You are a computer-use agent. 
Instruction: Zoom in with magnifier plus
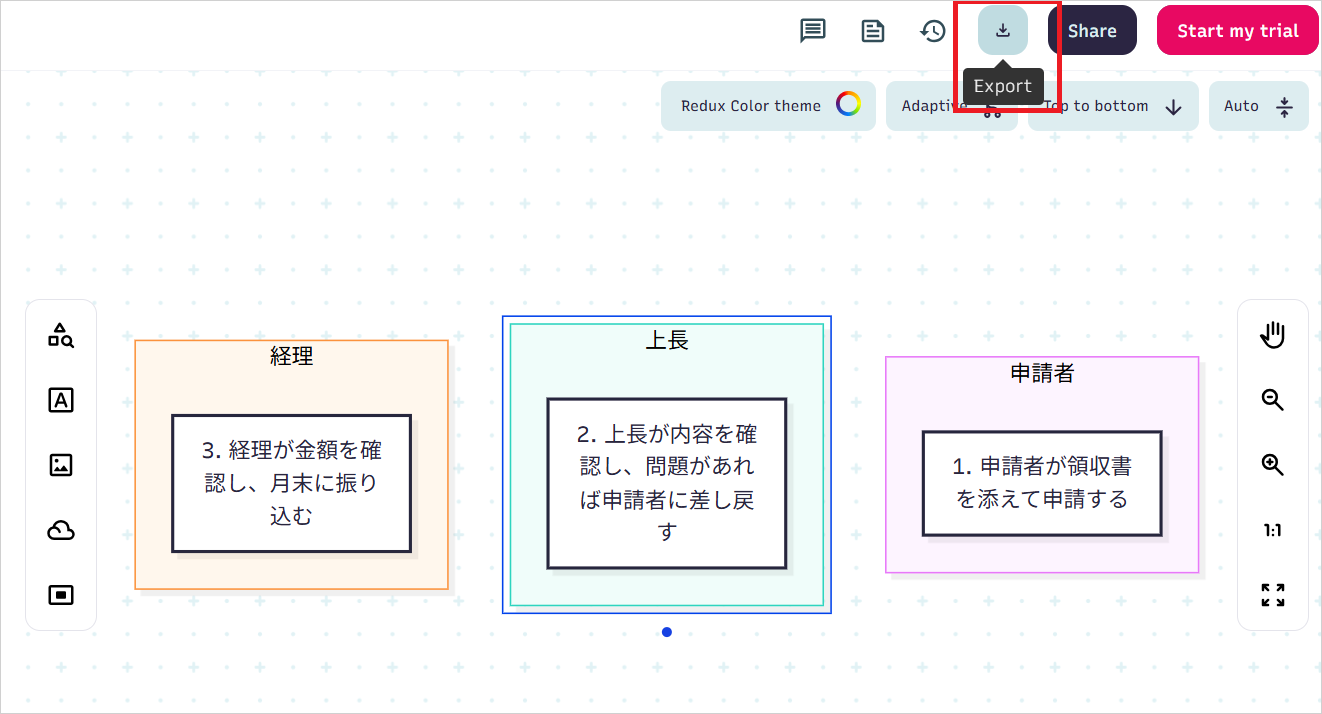click(x=1272, y=465)
